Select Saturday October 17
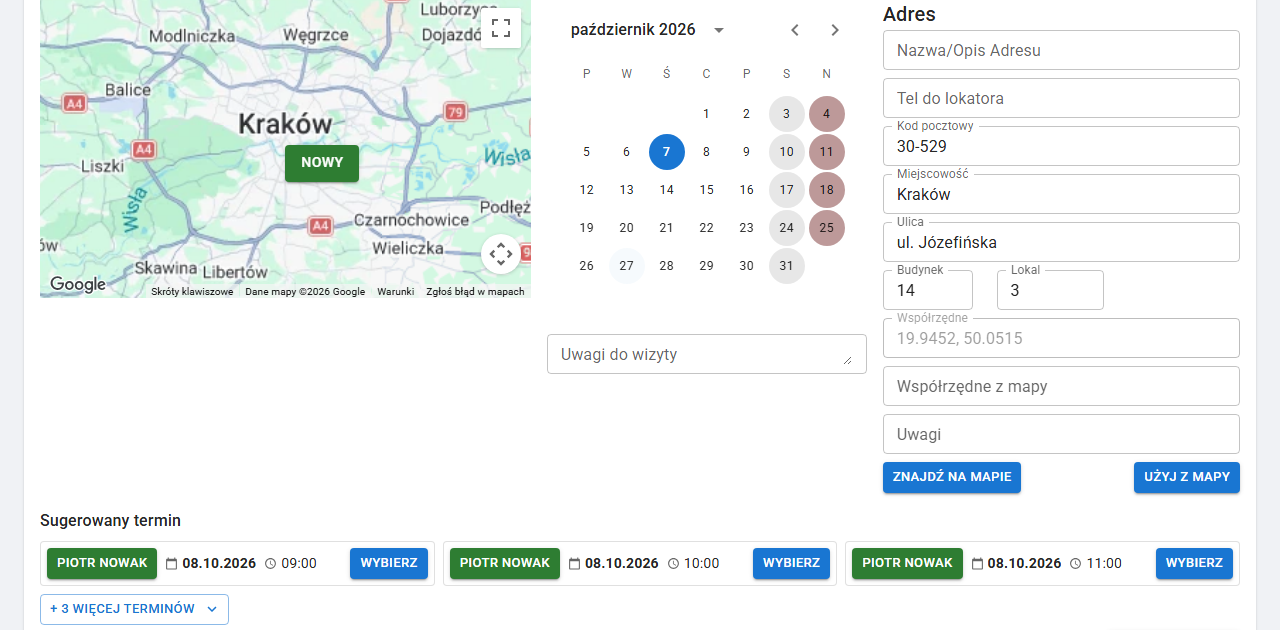Image resolution: width=1280 pixels, height=630 pixels. [787, 190]
